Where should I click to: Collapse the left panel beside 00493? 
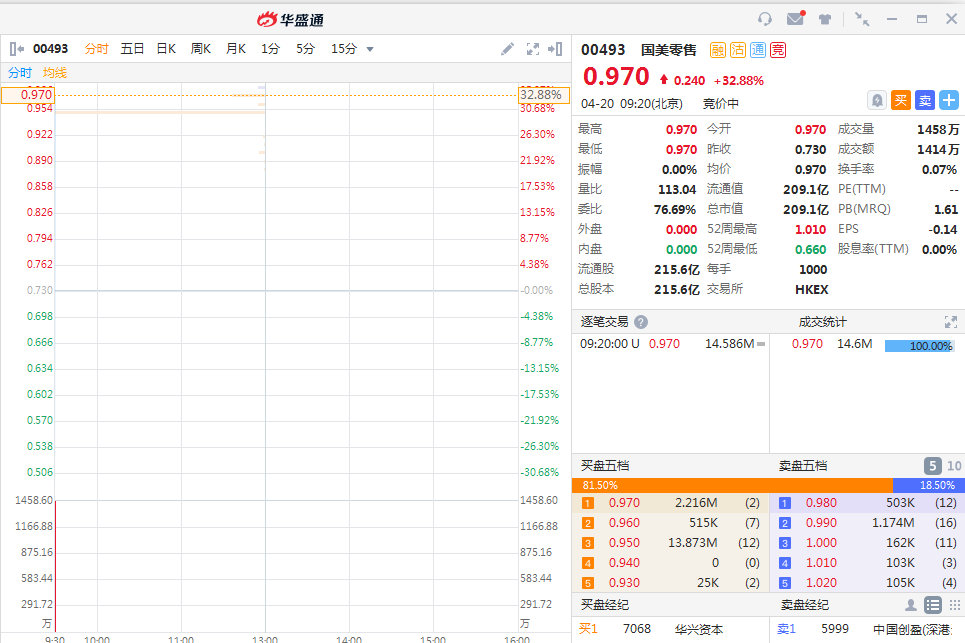pyautogui.click(x=16, y=49)
